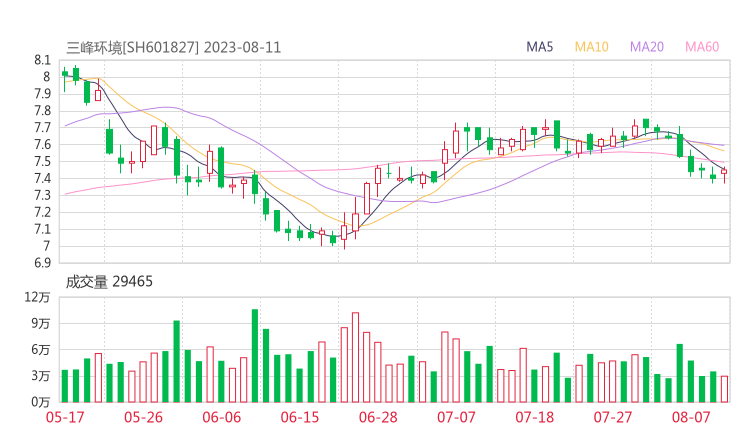Click the 07-07 date label
Screen dimensions: 740x440
[x=456, y=417]
